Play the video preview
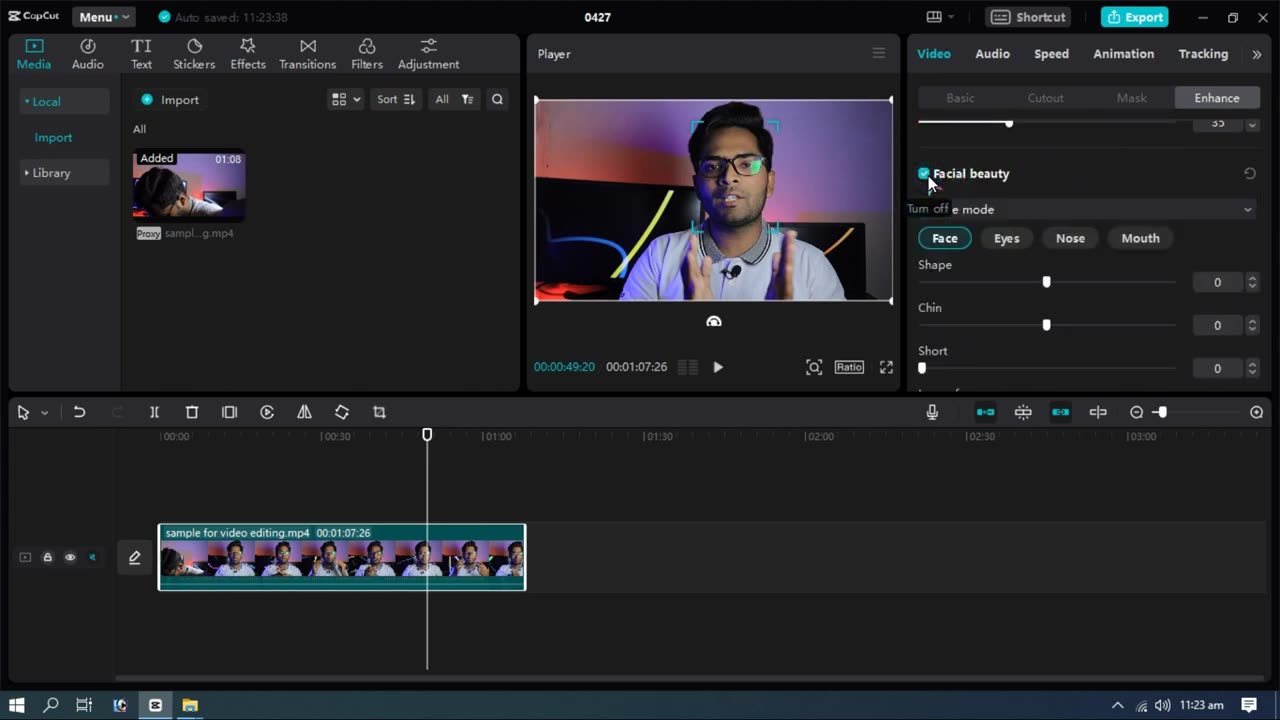The image size is (1280, 720). (718, 367)
